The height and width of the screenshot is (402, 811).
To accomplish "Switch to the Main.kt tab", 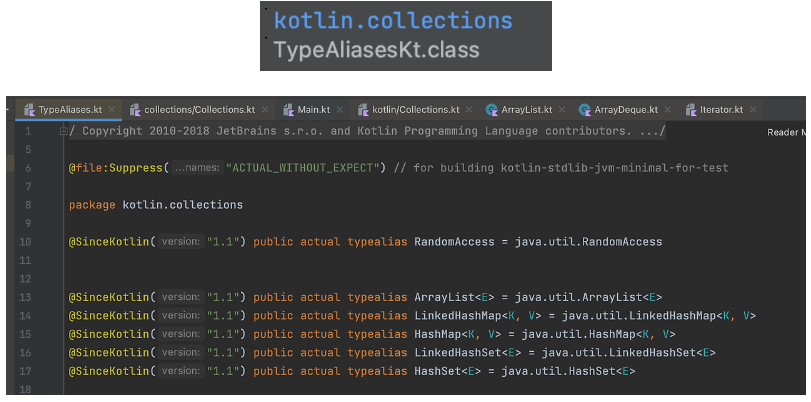I will (313, 110).
